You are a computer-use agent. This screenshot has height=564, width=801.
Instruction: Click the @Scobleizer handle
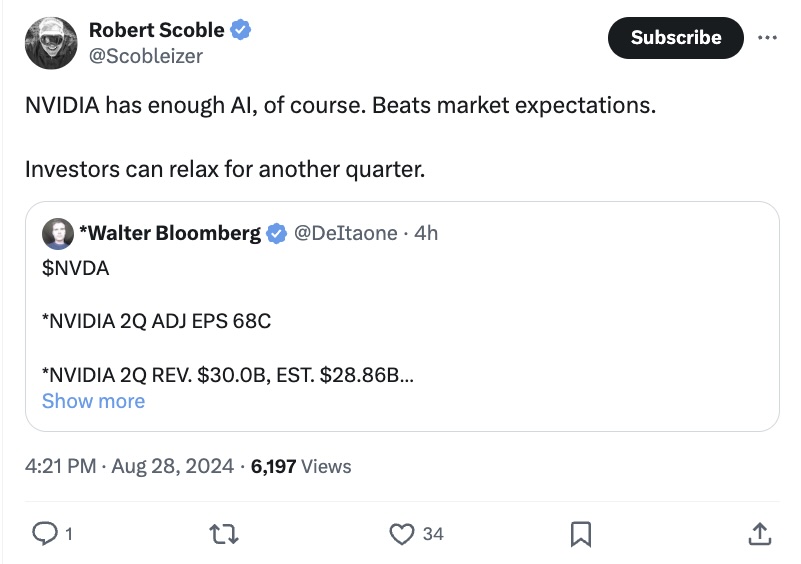click(x=146, y=56)
